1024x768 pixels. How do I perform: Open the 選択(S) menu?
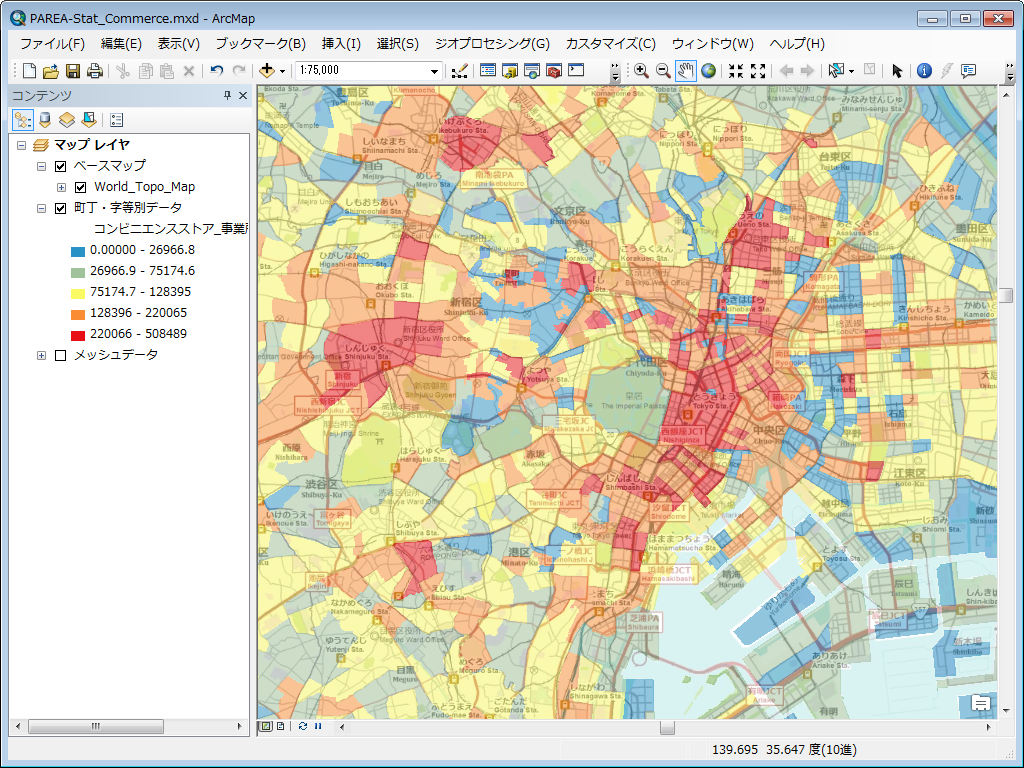pyautogui.click(x=397, y=44)
